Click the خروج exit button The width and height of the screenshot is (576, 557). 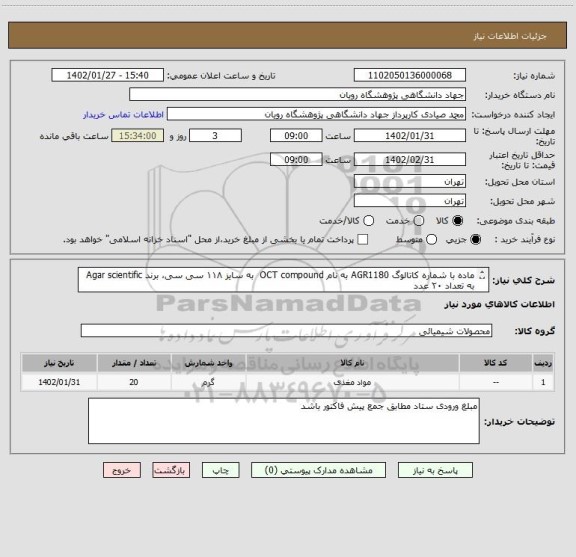[x=122, y=470]
